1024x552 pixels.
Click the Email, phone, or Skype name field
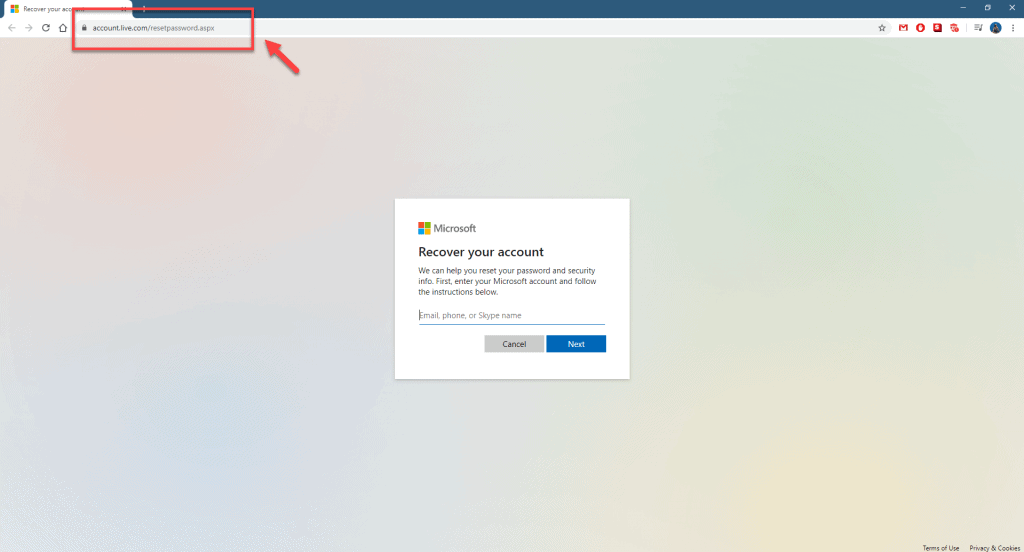(512, 315)
